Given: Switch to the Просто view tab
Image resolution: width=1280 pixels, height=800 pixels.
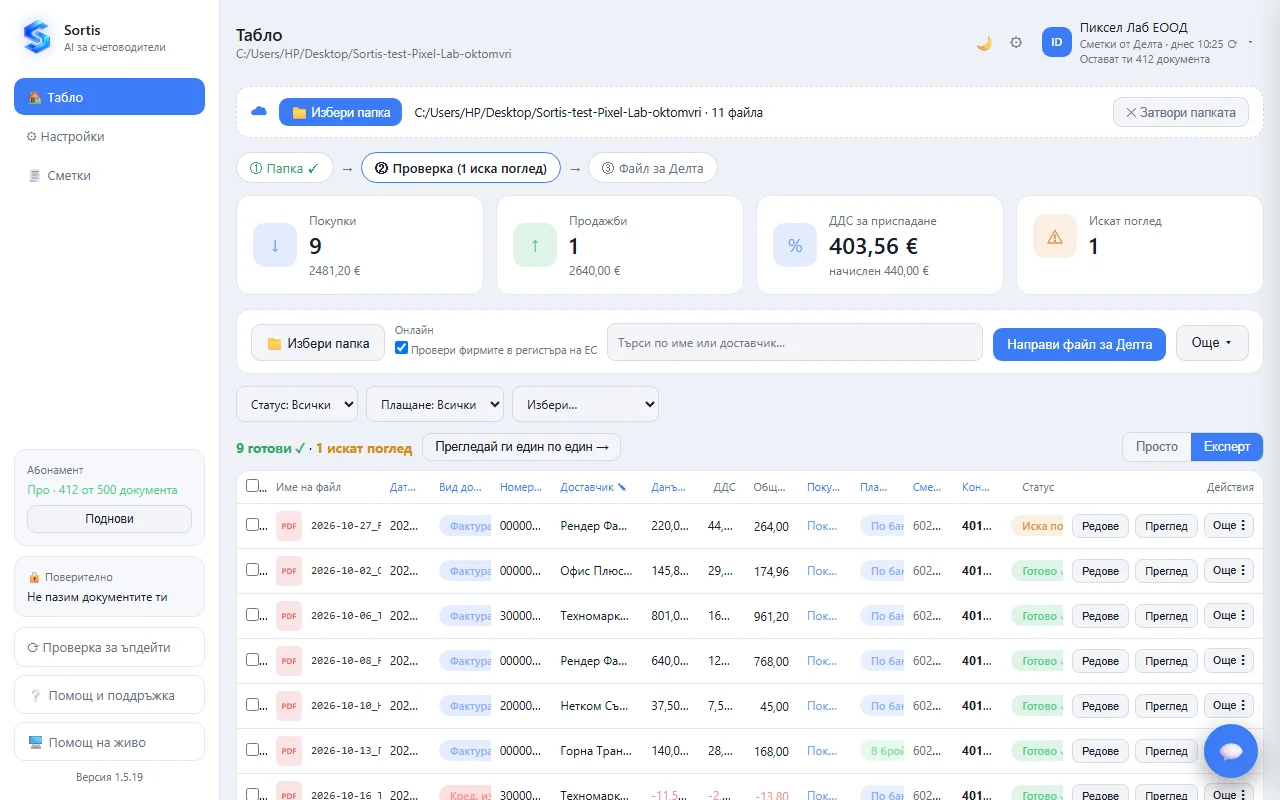Looking at the screenshot, I should tap(1156, 446).
